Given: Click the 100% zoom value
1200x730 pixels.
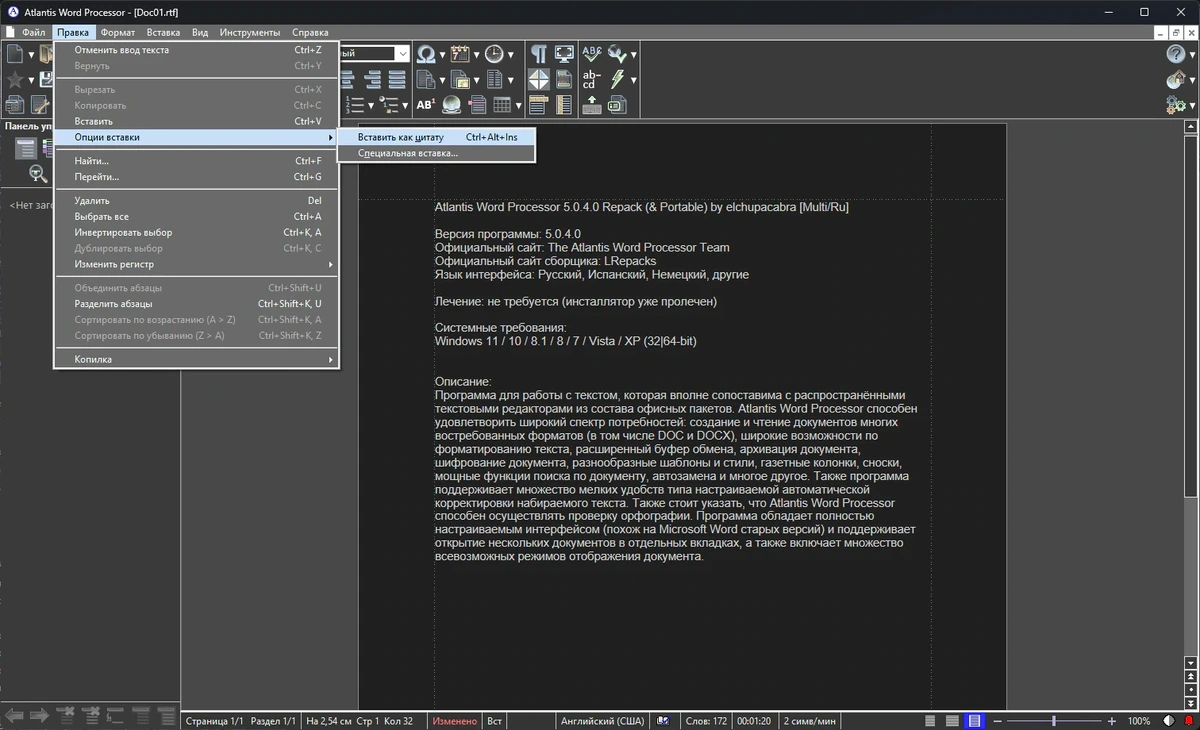Looking at the screenshot, I should (1138, 721).
